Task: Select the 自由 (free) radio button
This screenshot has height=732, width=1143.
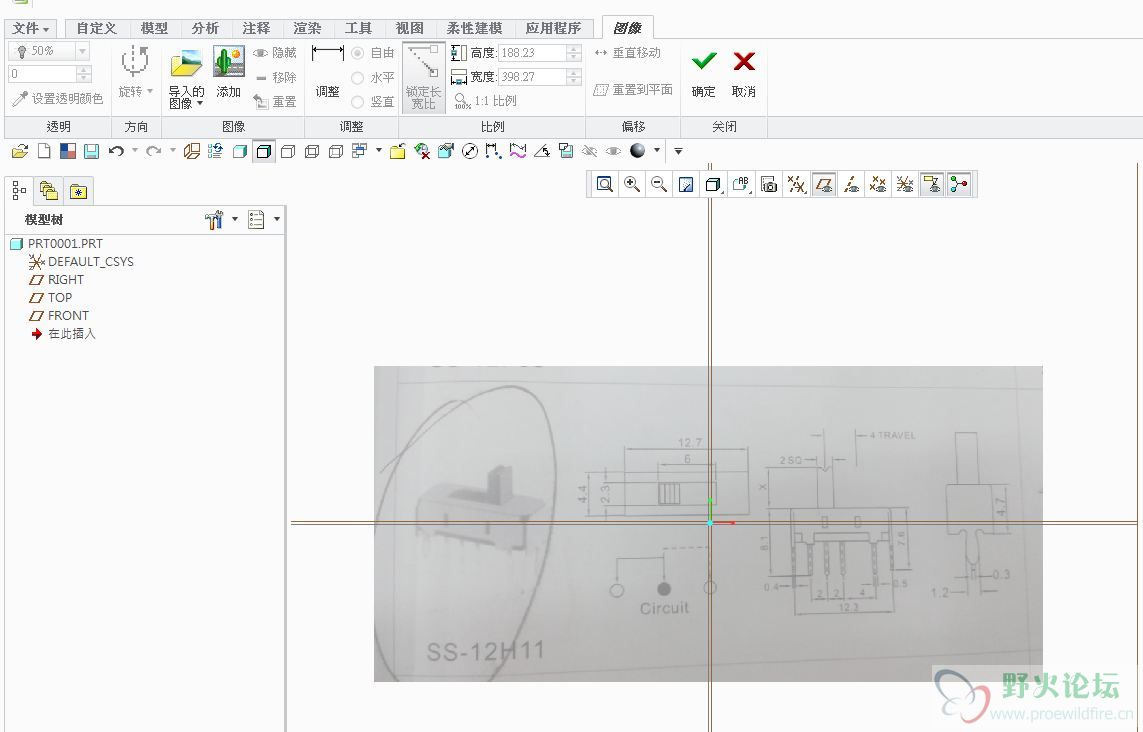Action: click(x=358, y=53)
